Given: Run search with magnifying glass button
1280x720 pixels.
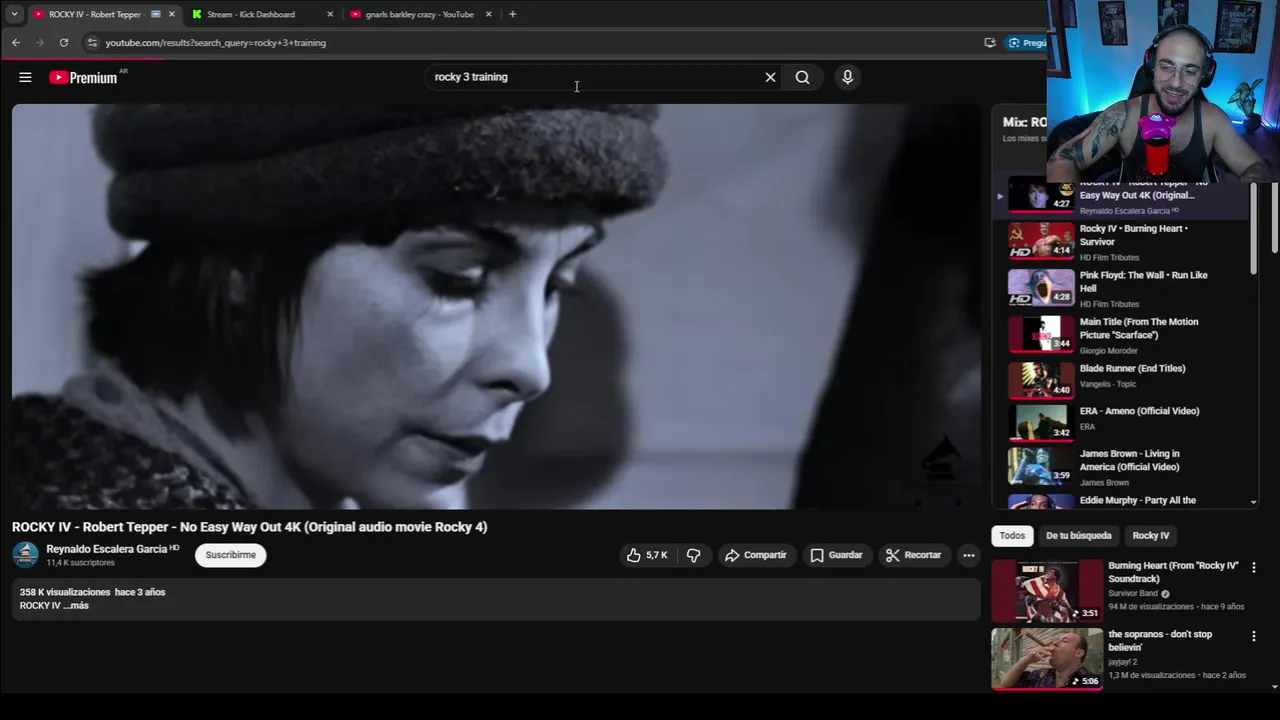Looking at the screenshot, I should 802,77.
